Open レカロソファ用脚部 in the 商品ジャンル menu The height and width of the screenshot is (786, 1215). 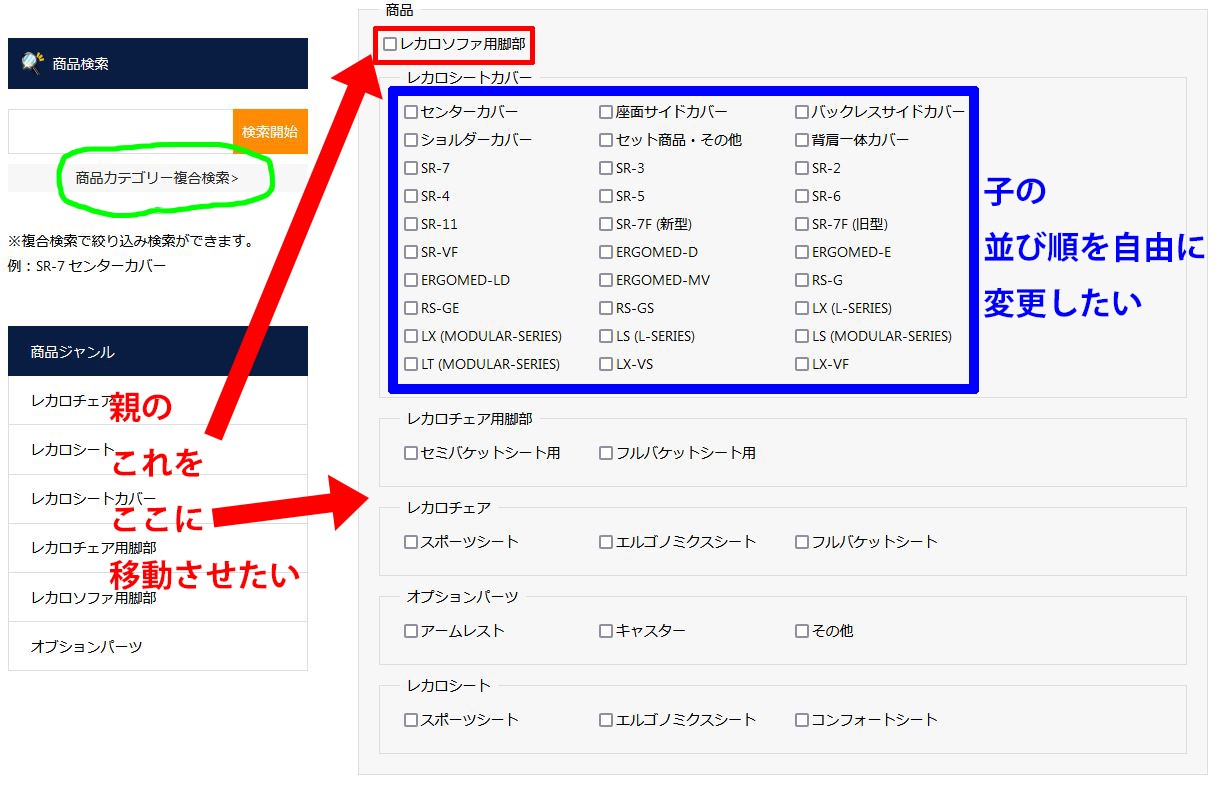pyautogui.click(x=158, y=597)
